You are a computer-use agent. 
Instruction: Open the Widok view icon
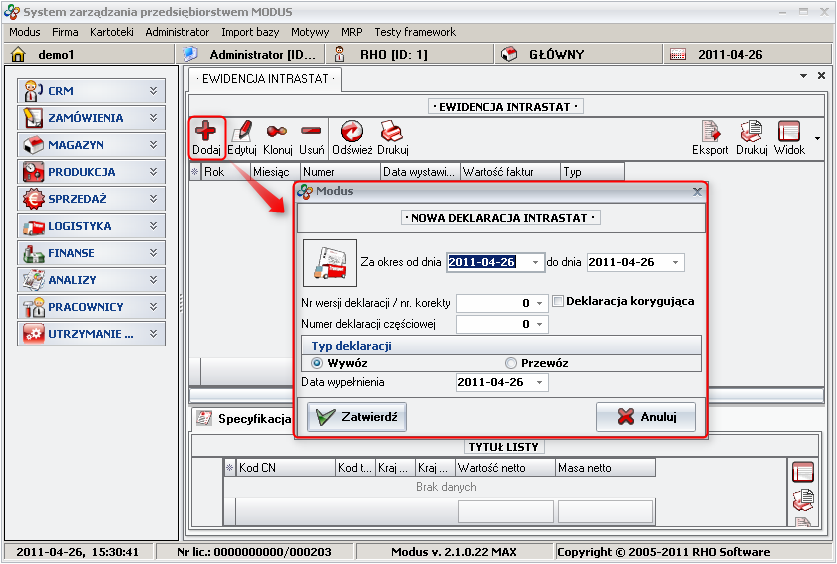click(790, 131)
